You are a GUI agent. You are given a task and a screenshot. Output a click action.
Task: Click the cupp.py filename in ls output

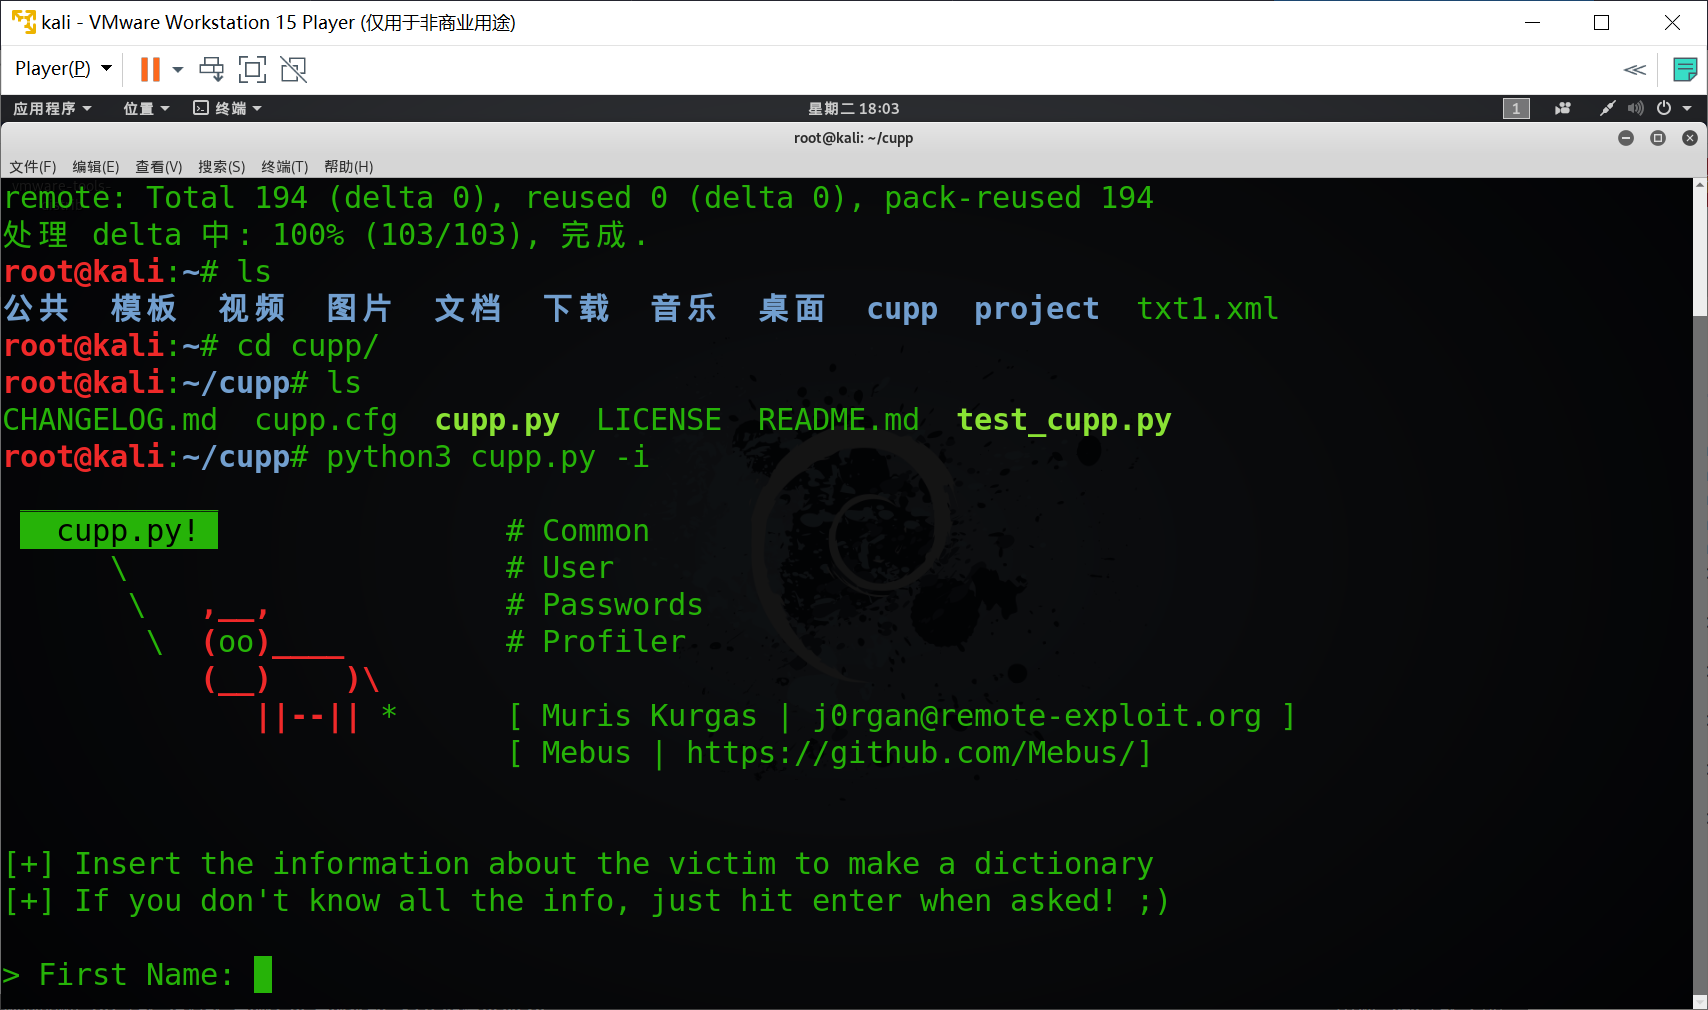click(497, 421)
